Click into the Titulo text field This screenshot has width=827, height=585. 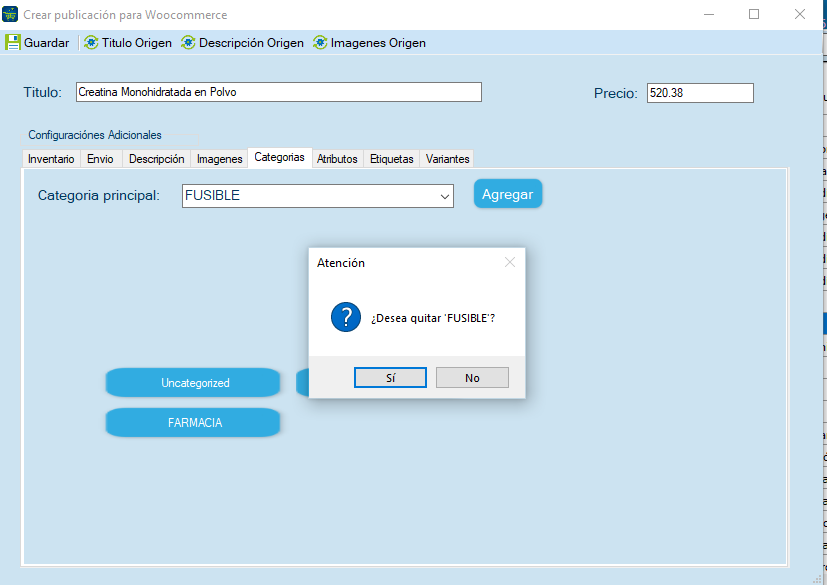[278, 92]
